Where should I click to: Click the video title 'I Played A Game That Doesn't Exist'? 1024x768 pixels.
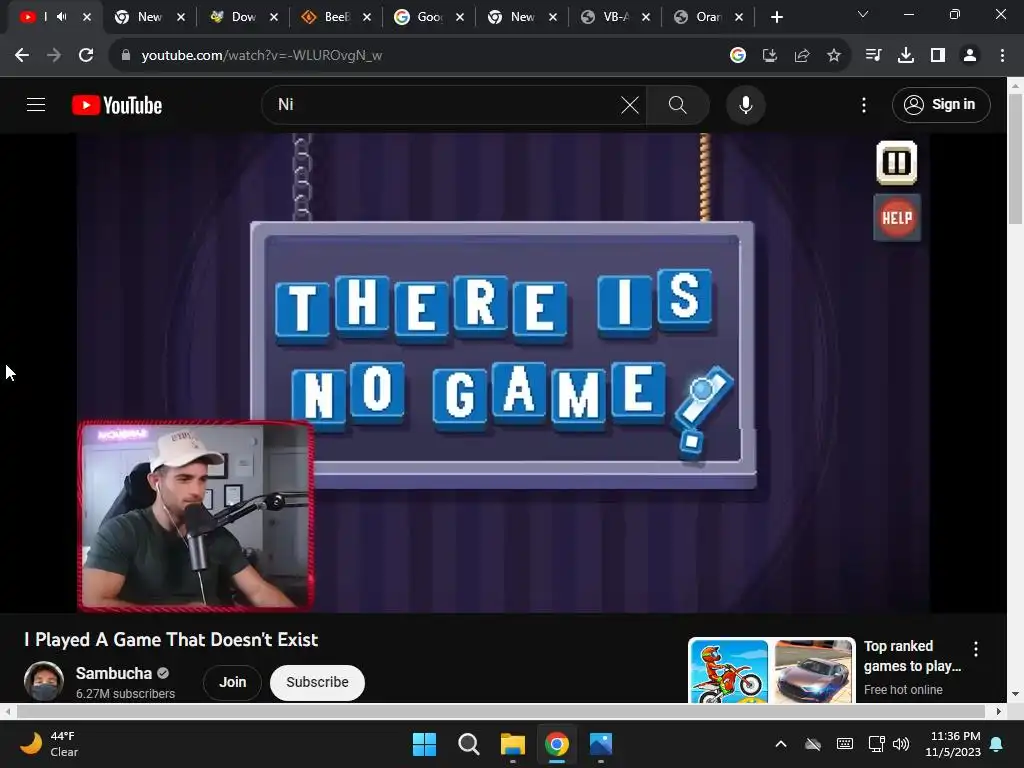tap(171, 639)
